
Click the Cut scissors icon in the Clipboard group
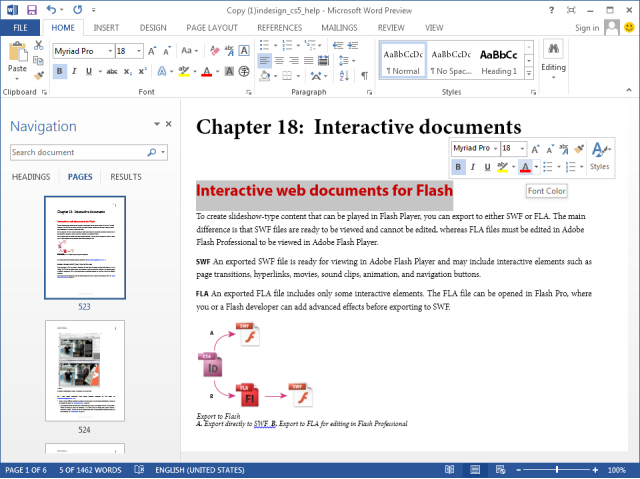pos(38,46)
